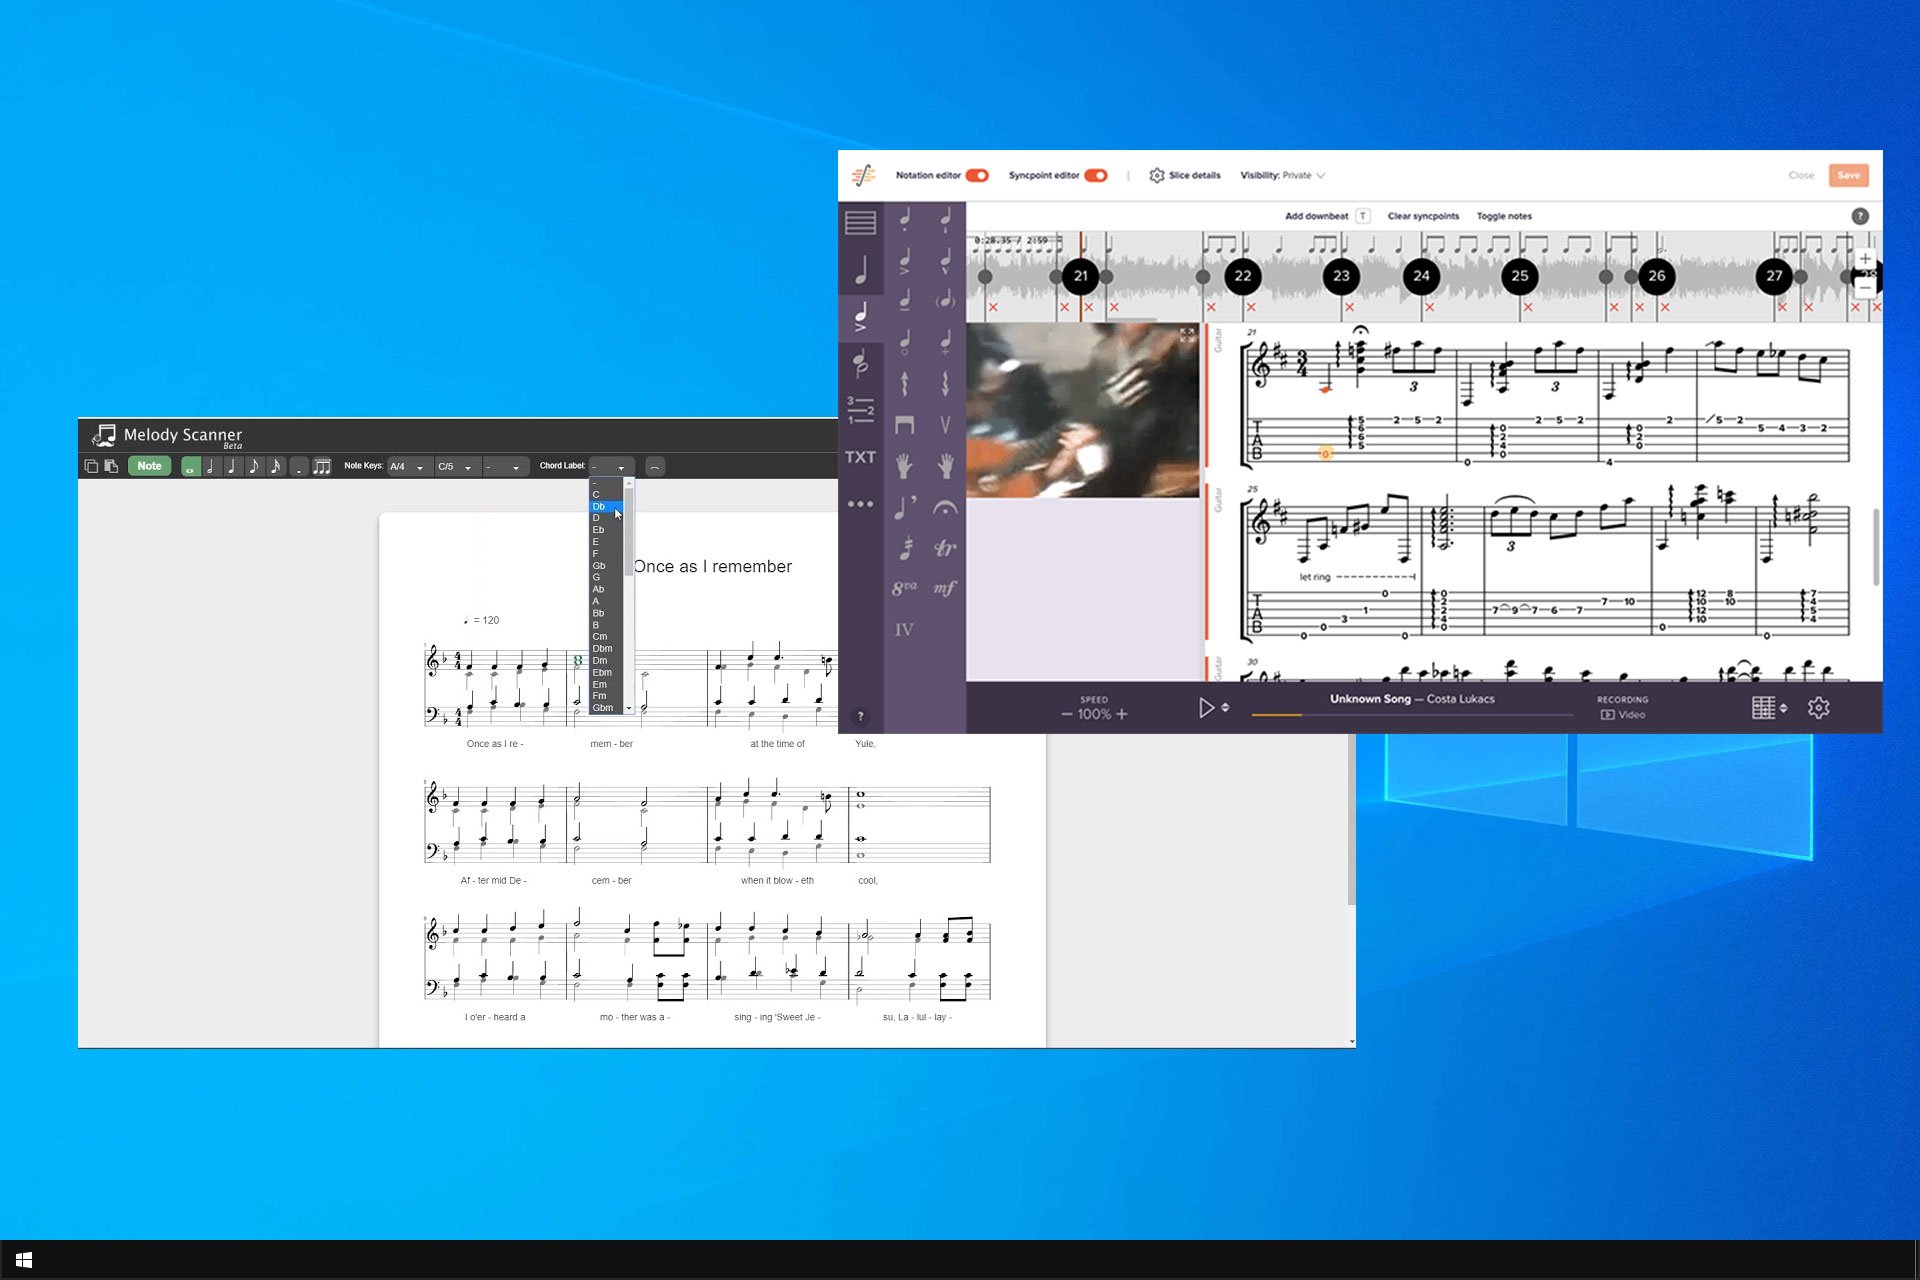Viewport: 1920px width, 1280px height.
Task: Click the tie/slur button beside Chord Label
Action: [654, 466]
